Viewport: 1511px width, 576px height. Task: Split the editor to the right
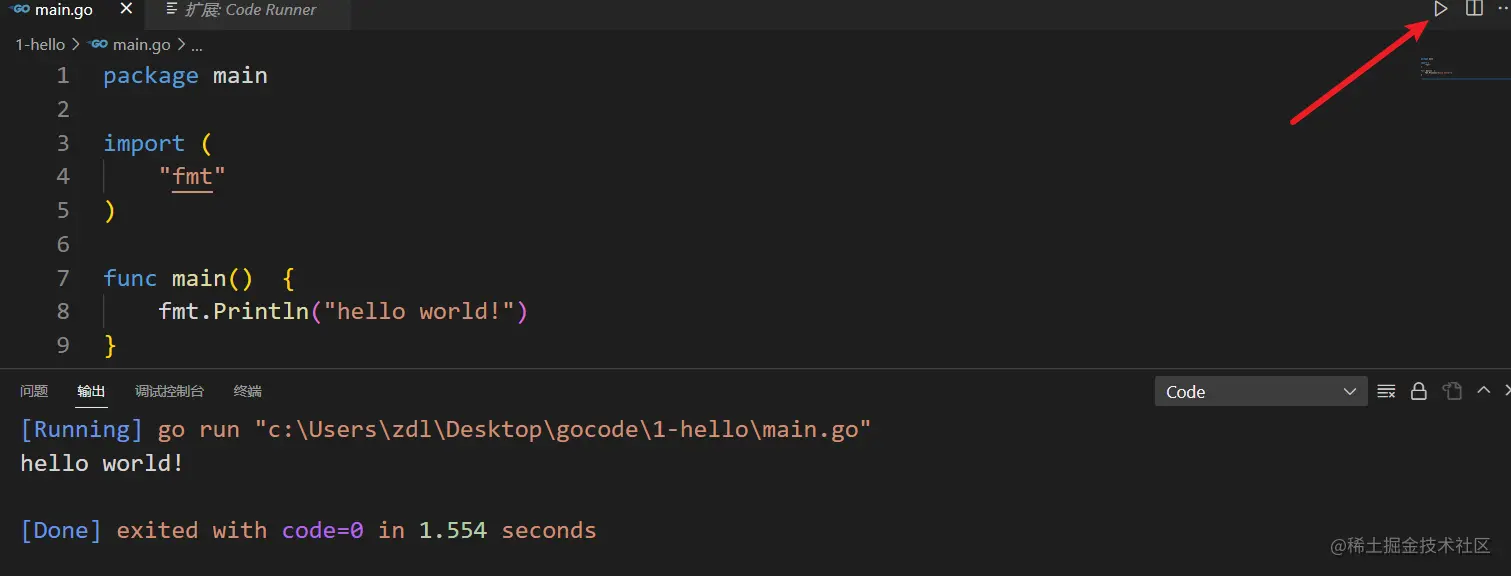1473,9
